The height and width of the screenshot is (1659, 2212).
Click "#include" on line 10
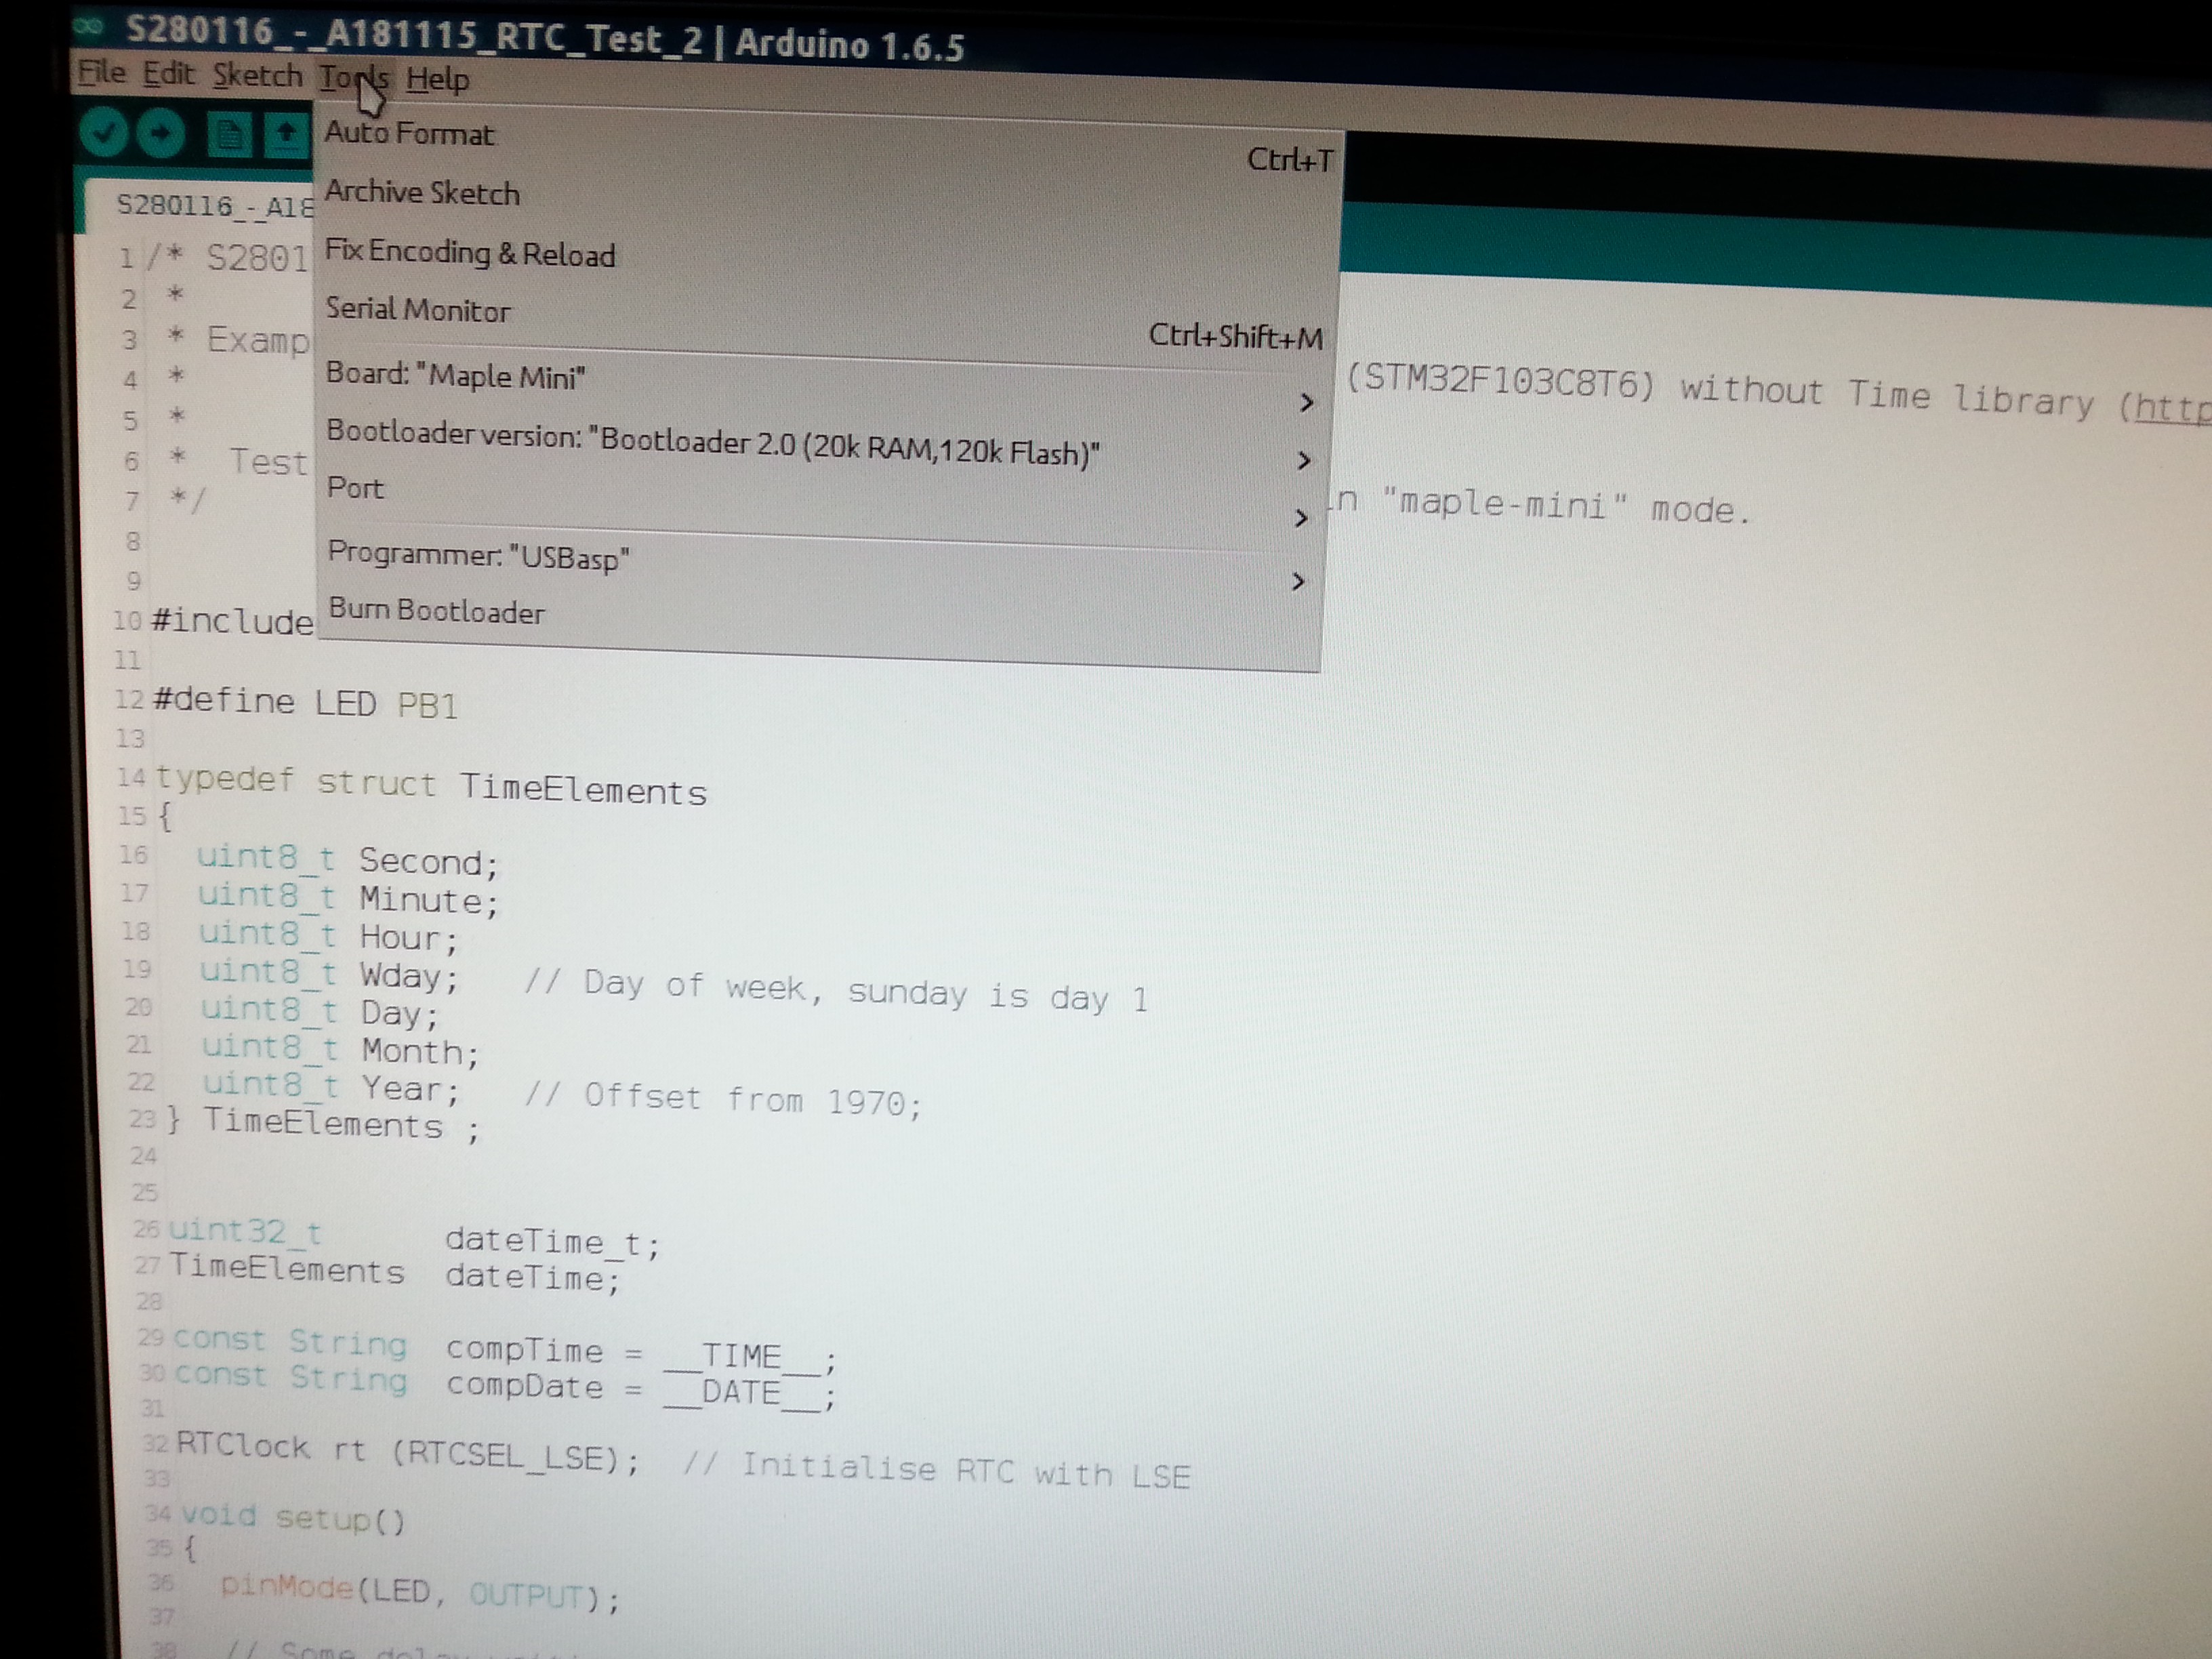point(232,621)
